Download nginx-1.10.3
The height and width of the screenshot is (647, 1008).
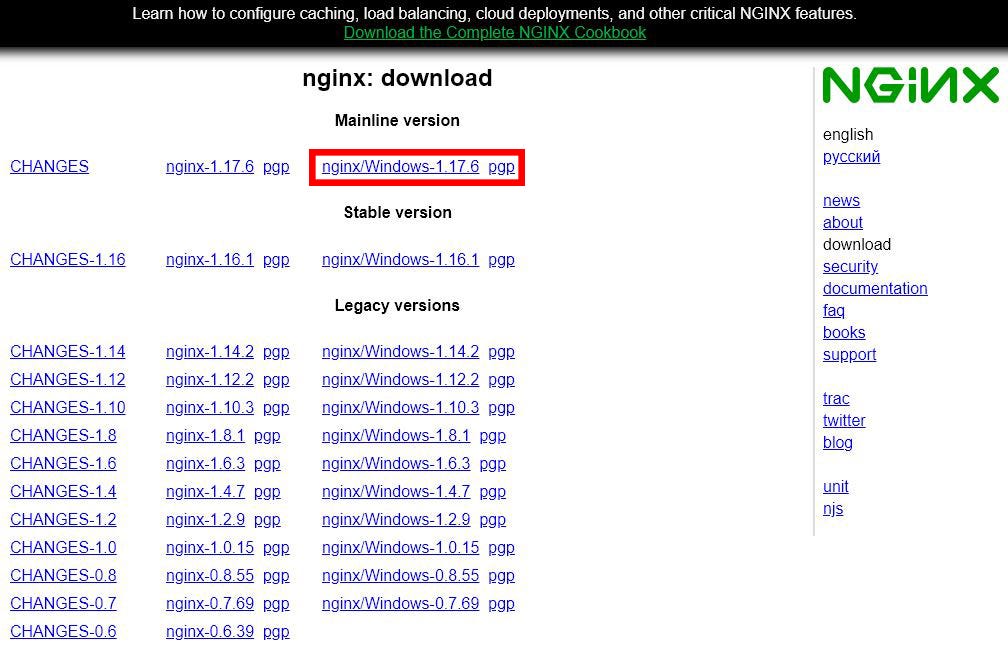click(x=210, y=407)
